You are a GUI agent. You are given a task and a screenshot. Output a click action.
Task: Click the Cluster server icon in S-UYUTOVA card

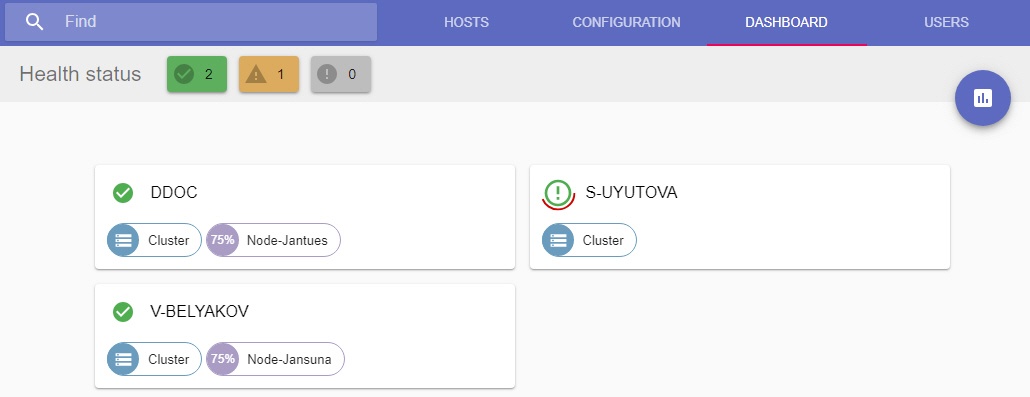(x=558, y=240)
